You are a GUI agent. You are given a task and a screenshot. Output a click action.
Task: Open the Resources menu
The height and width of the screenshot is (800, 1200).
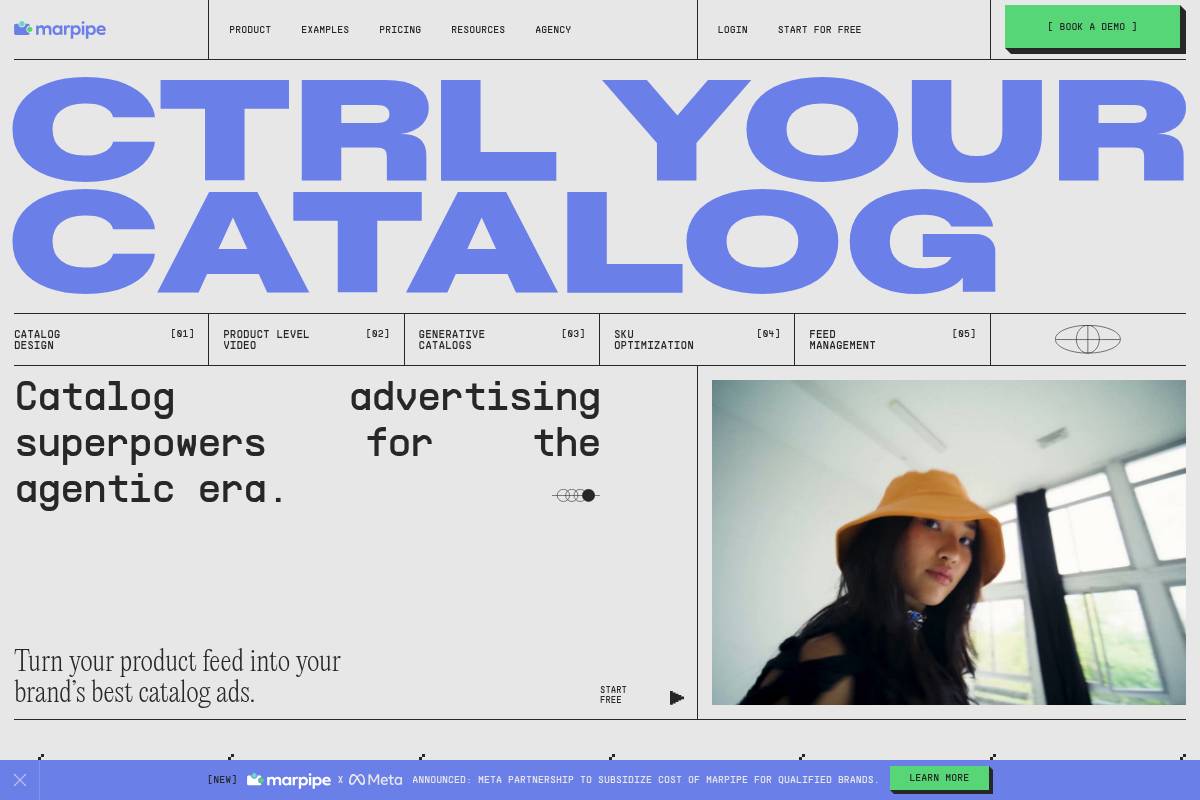(478, 30)
